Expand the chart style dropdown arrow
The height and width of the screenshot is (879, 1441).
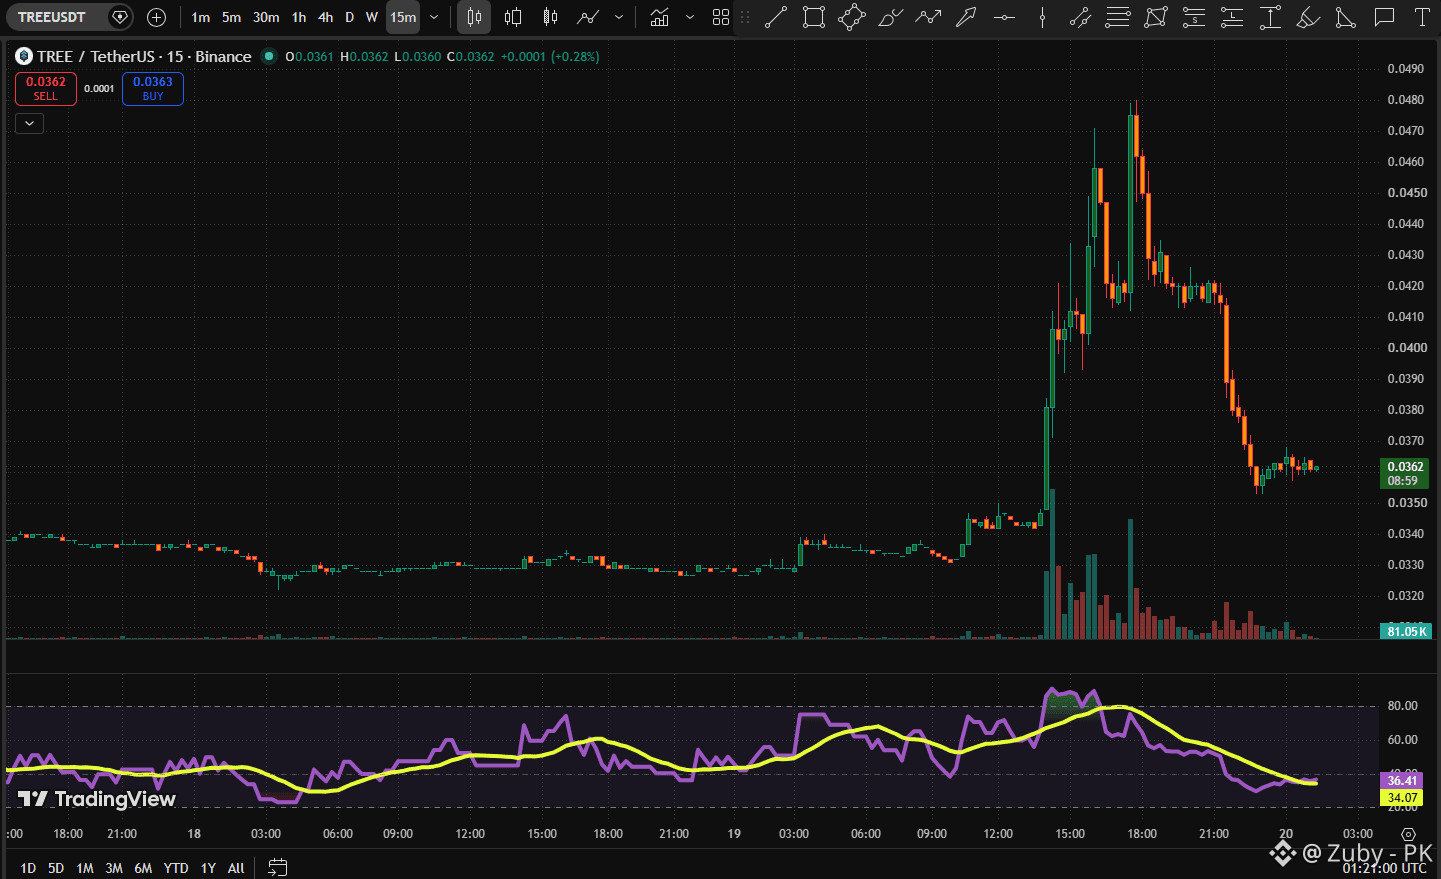tap(619, 17)
